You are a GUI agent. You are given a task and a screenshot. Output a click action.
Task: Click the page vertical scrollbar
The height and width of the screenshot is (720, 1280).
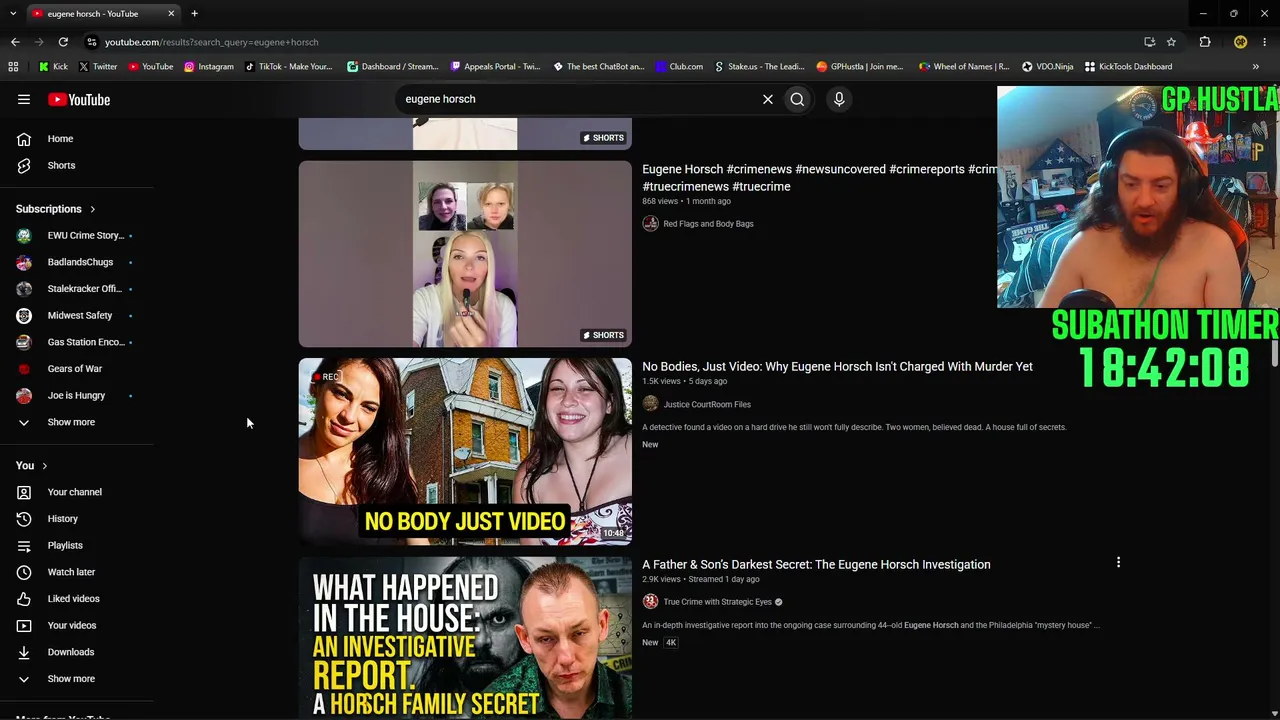pyautogui.click(x=1275, y=352)
